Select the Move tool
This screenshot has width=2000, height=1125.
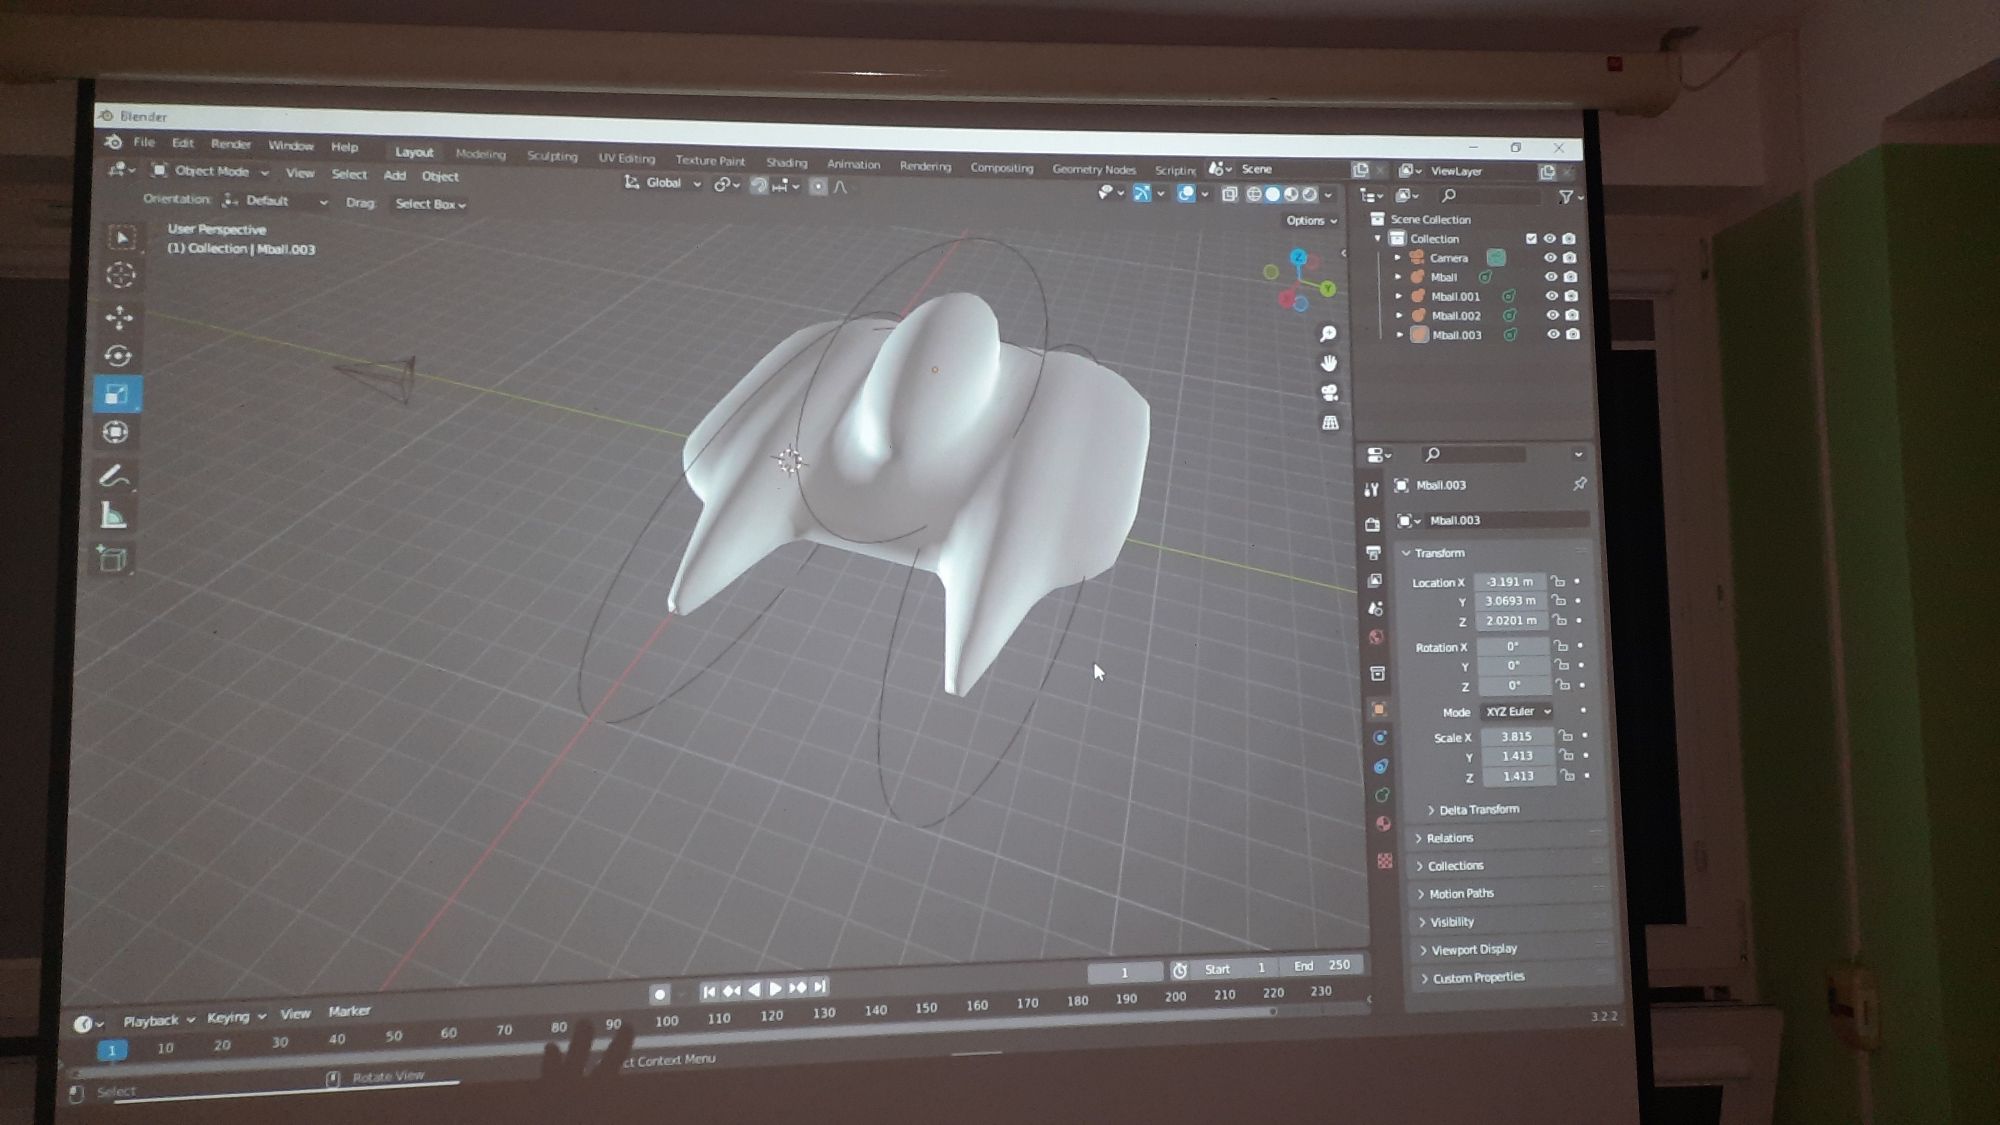(x=119, y=318)
